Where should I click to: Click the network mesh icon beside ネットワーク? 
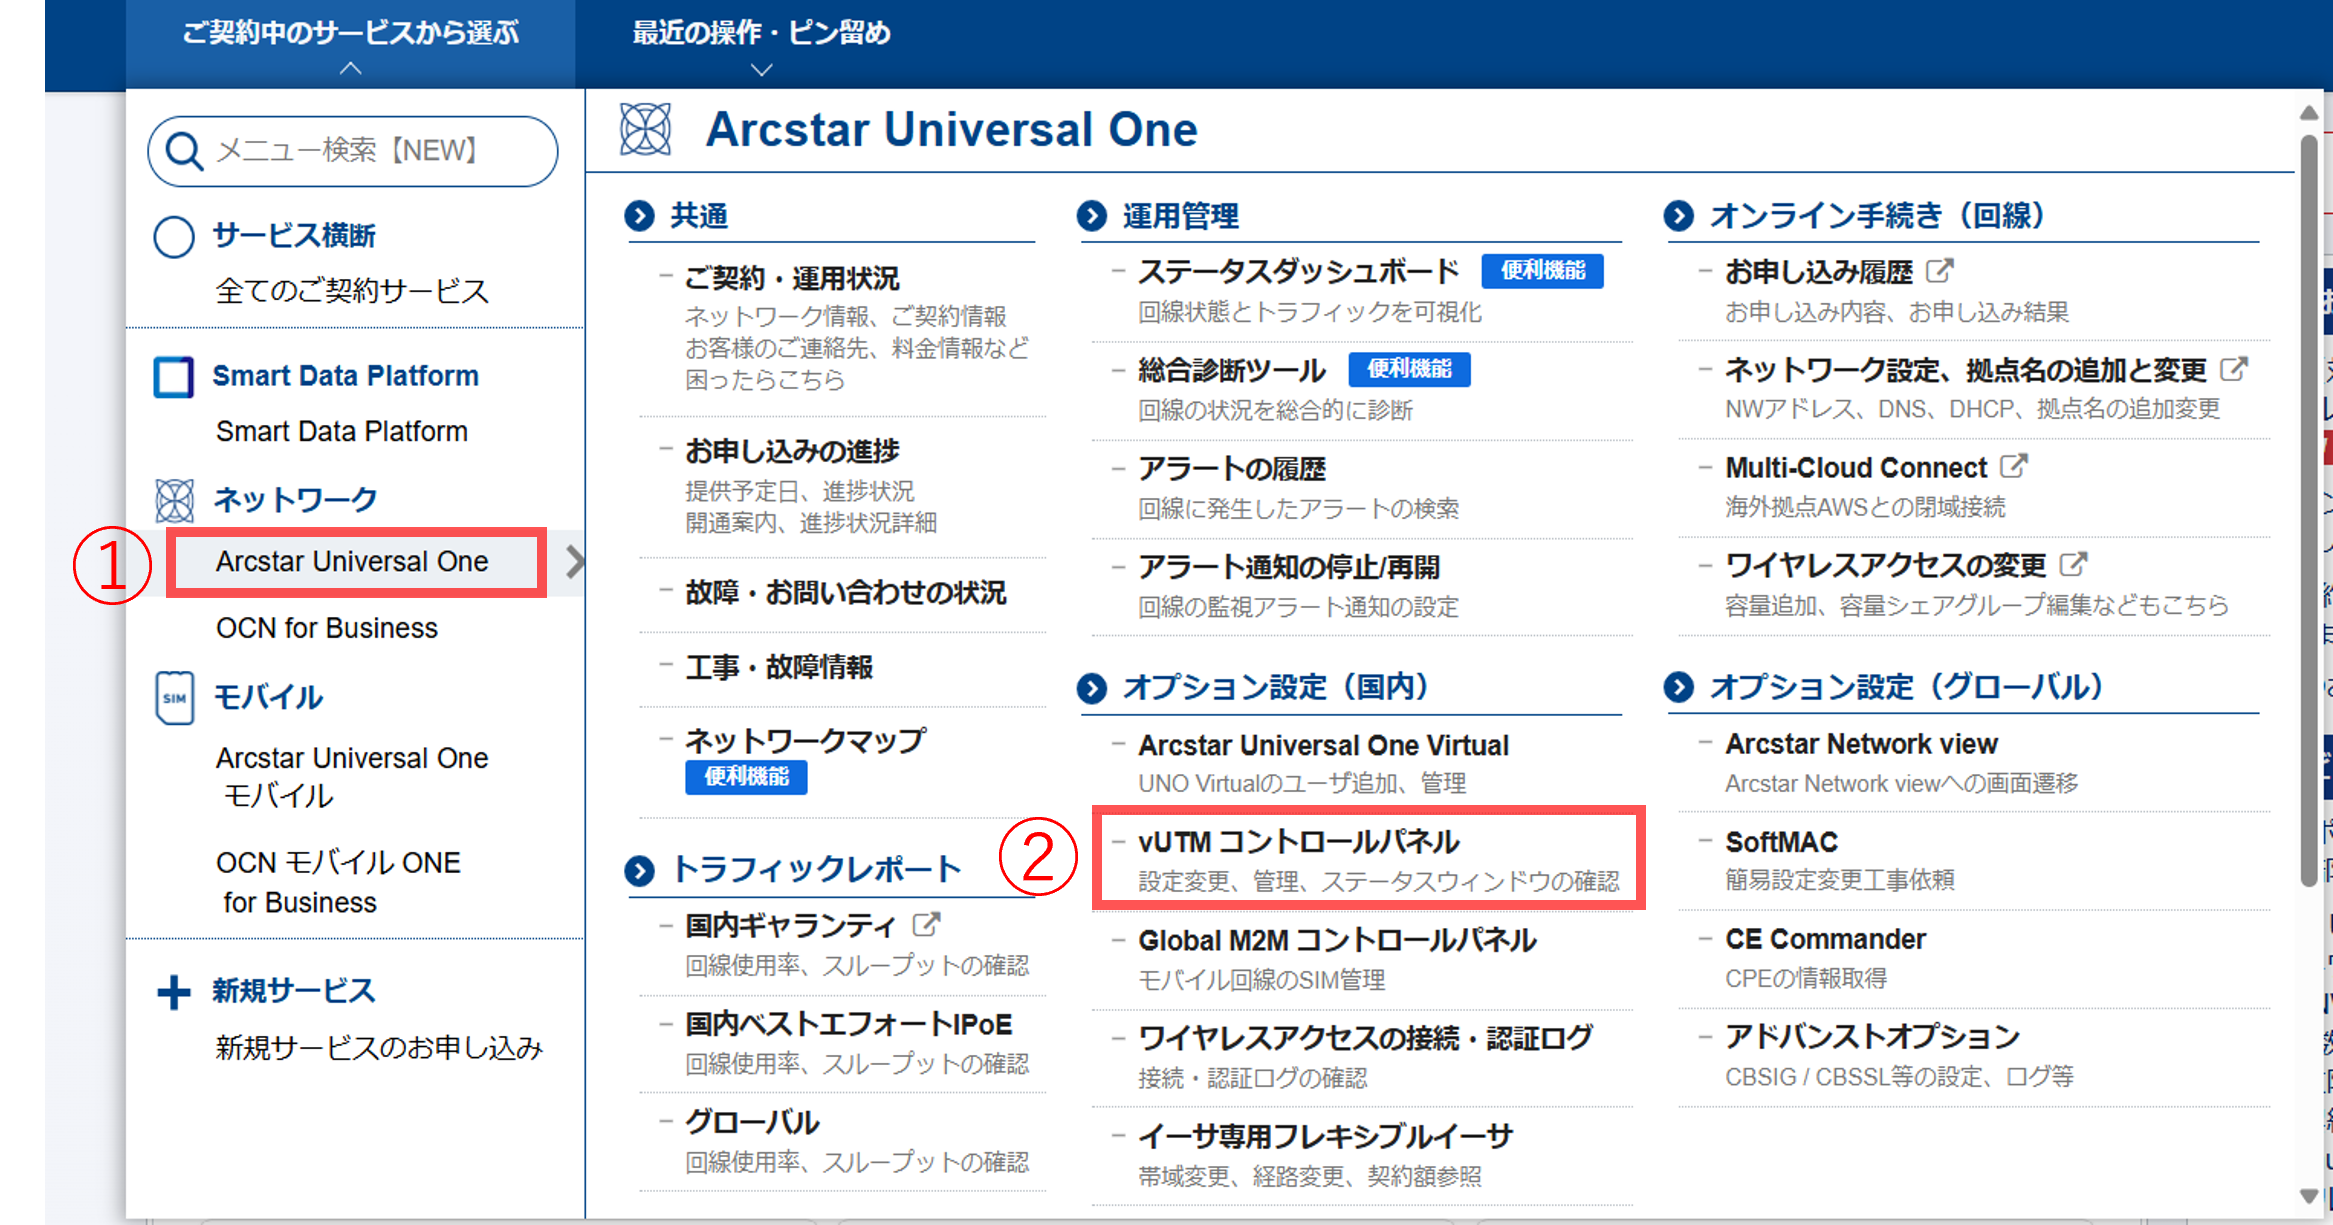click(x=174, y=500)
